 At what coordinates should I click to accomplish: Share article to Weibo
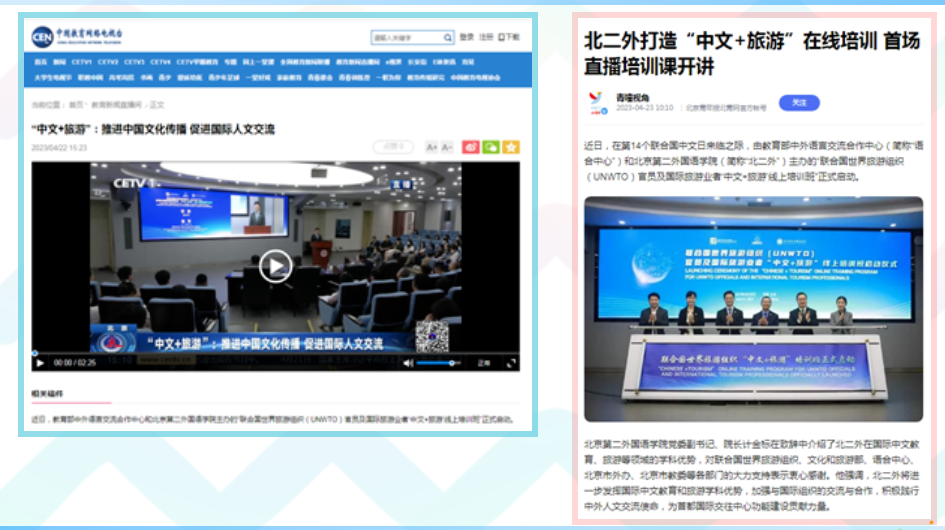pyautogui.click(x=471, y=147)
